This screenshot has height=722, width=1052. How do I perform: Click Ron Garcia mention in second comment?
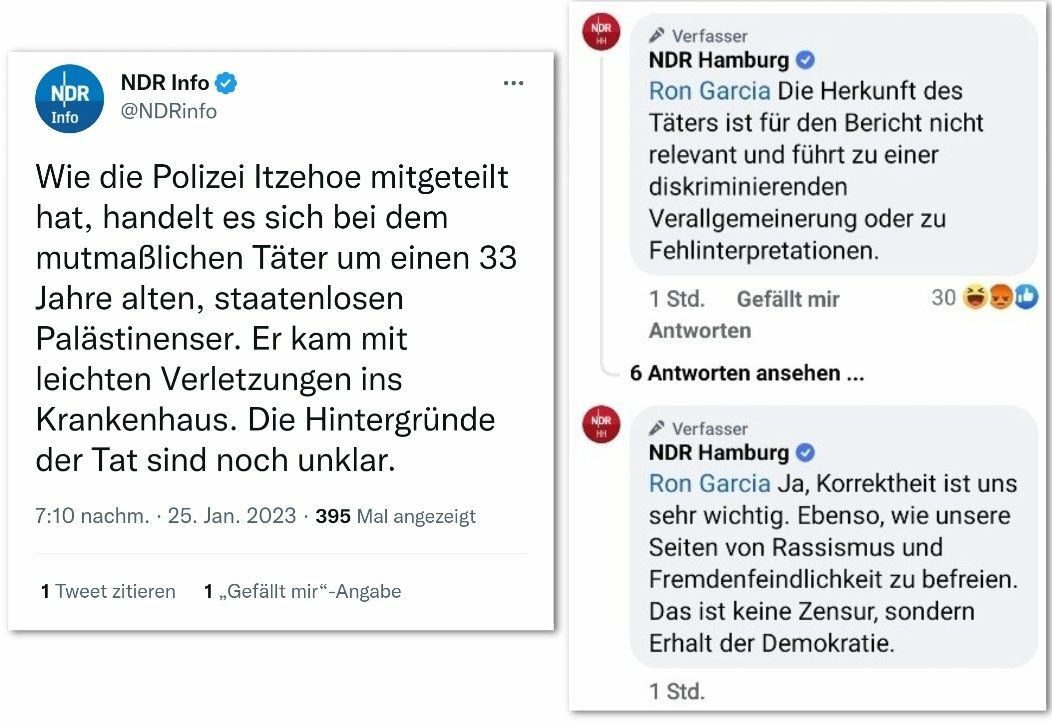709,484
